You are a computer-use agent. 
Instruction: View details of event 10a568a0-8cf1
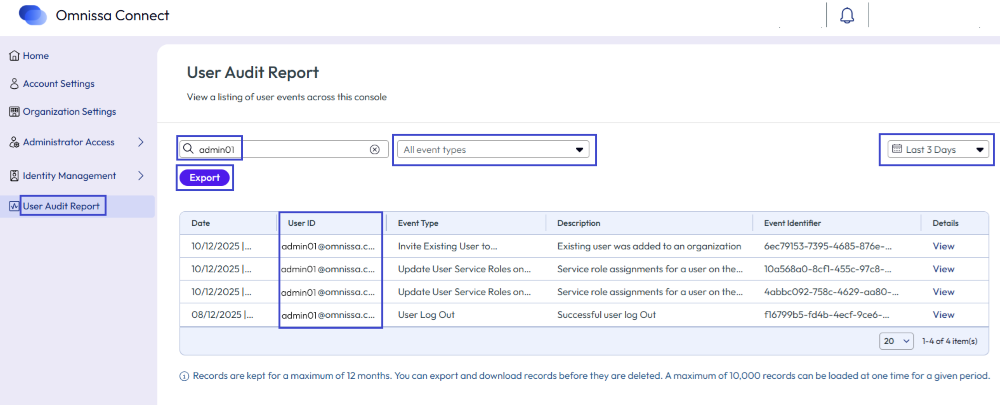click(x=943, y=269)
